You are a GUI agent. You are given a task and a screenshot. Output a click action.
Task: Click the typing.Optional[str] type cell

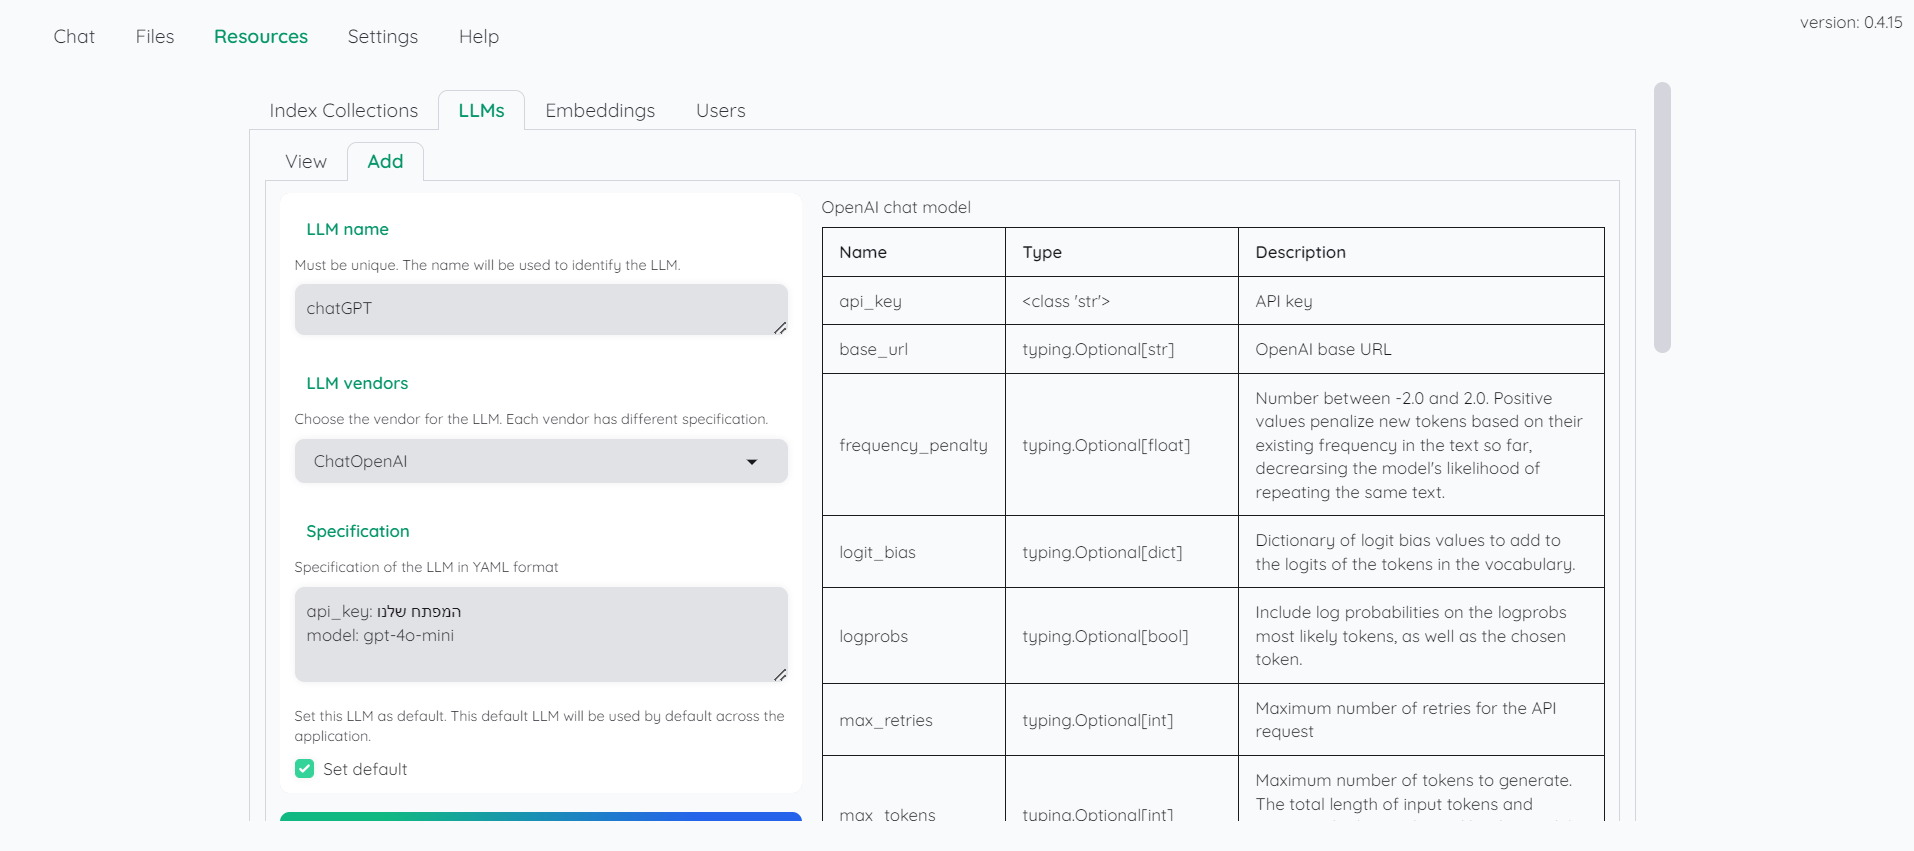[1122, 350]
